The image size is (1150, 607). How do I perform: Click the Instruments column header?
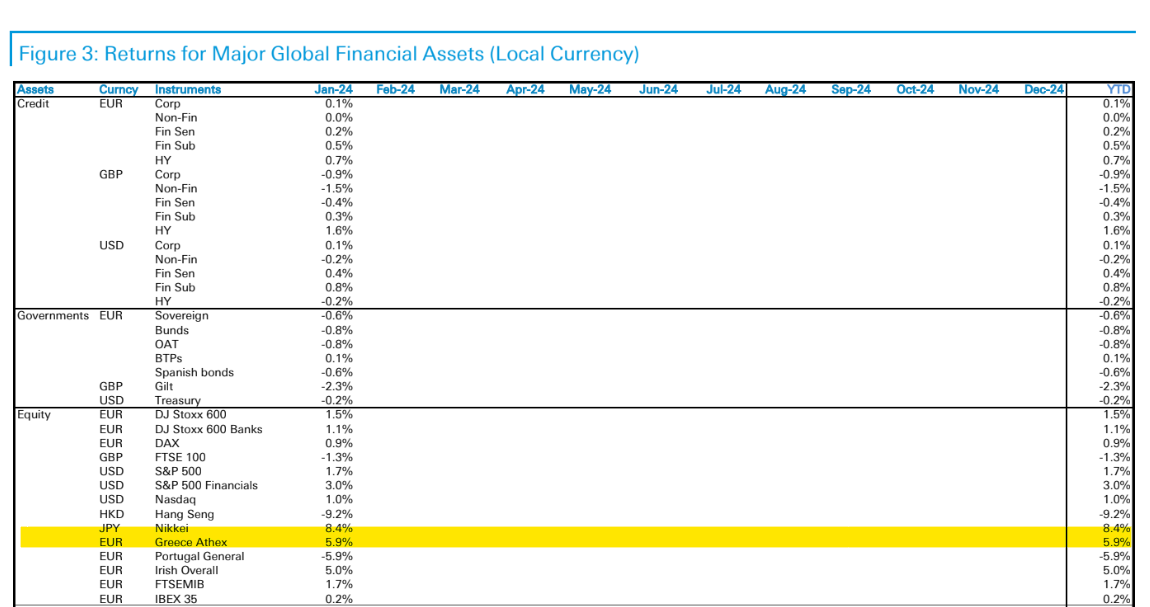point(188,90)
